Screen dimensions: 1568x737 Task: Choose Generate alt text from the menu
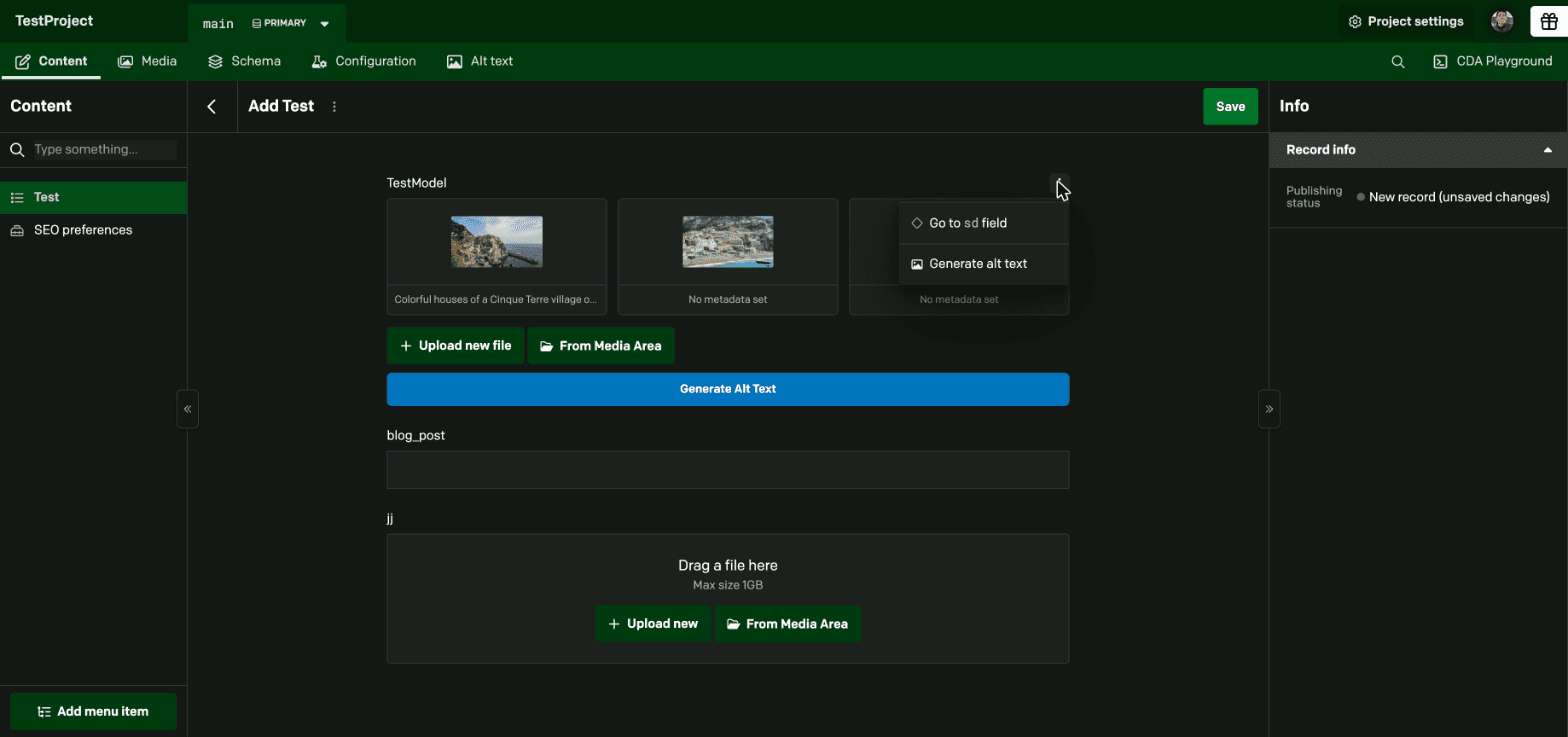tap(984, 264)
